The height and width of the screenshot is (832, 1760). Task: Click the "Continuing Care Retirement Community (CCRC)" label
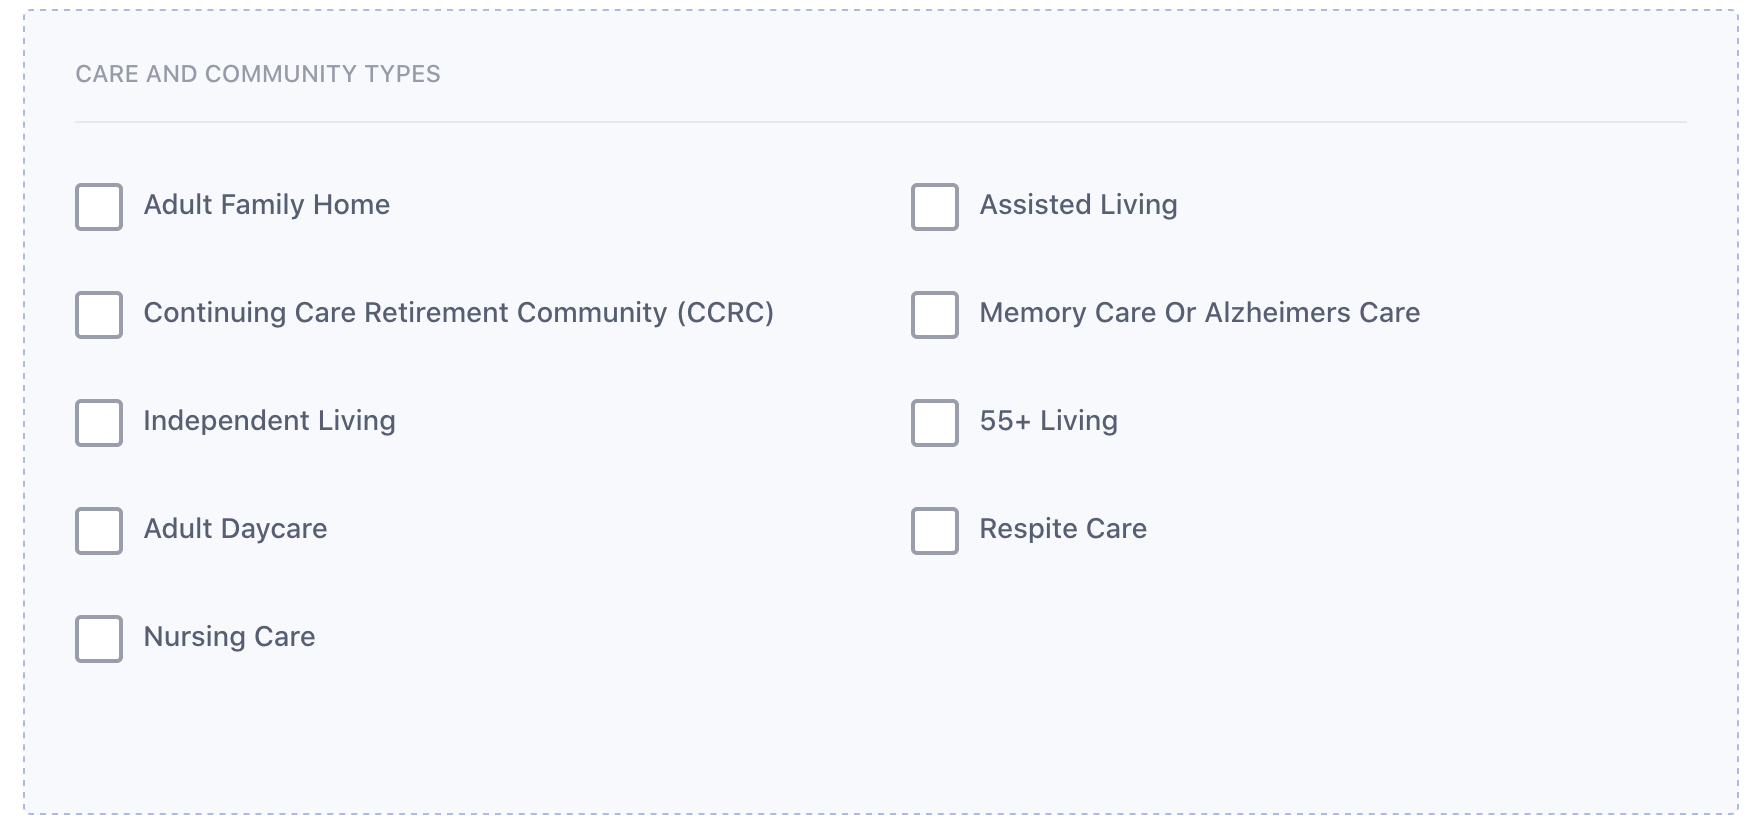(458, 313)
